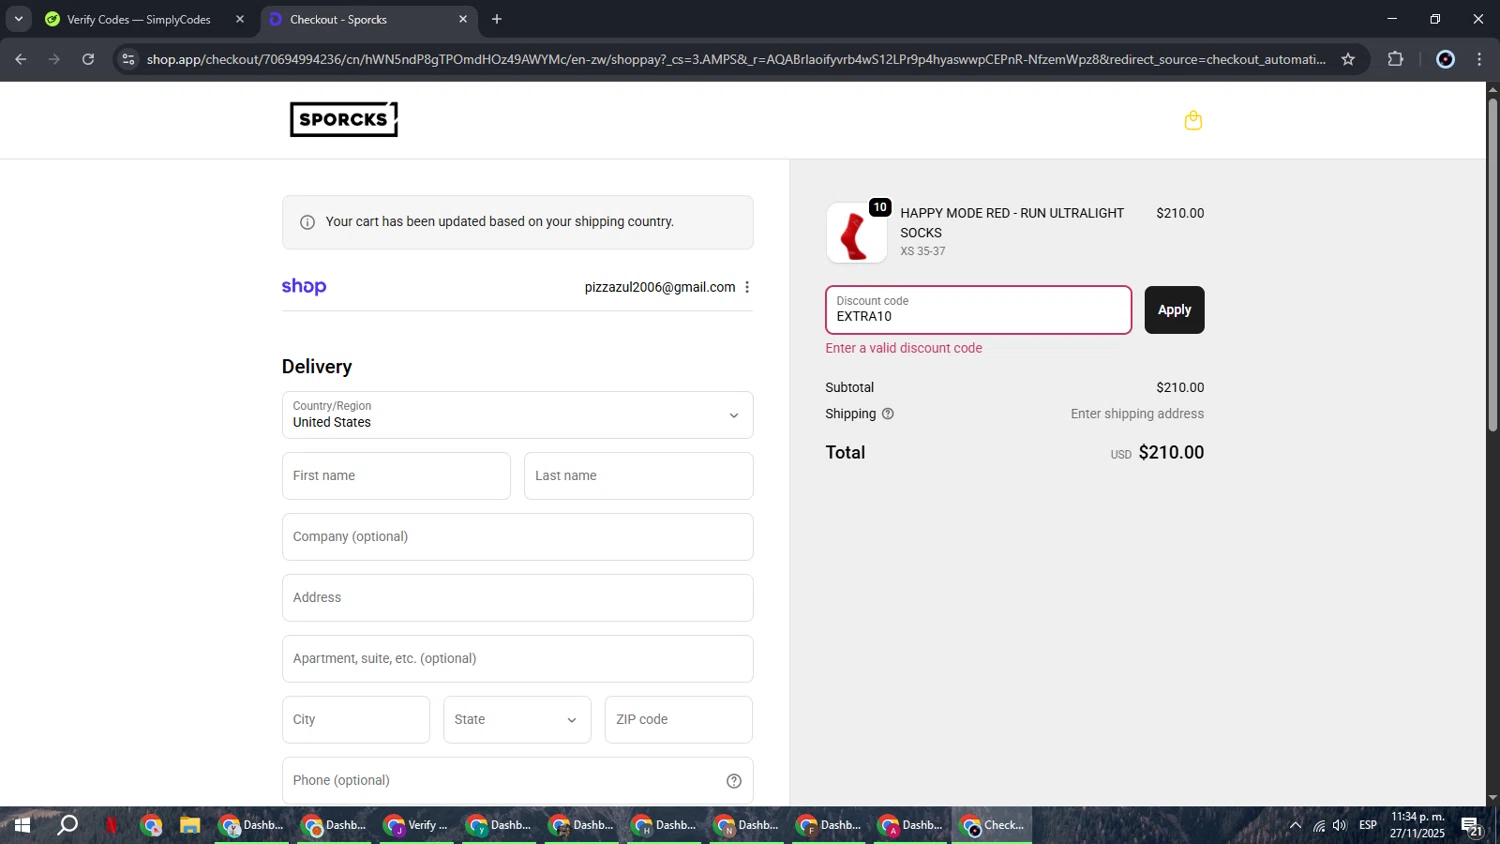The width and height of the screenshot is (1500, 844).
Task: Show hidden system tray icons
Action: [1295, 826]
